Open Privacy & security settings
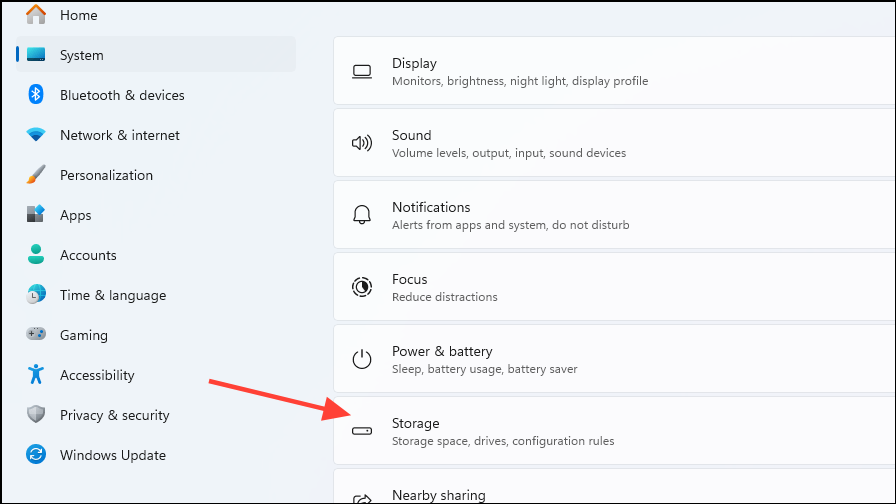Image resolution: width=896 pixels, height=504 pixels. point(156,415)
